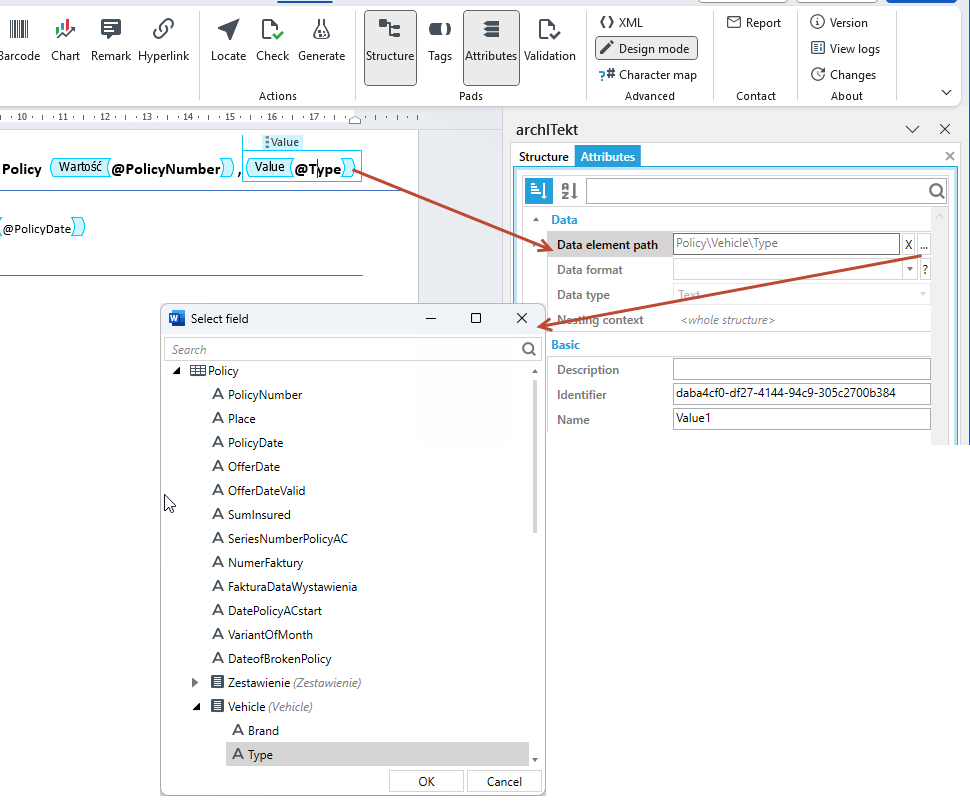Image resolution: width=970 pixels, height=803 pixels.
Task: Sort attributes by category
Action: click(x=538, y=191)
